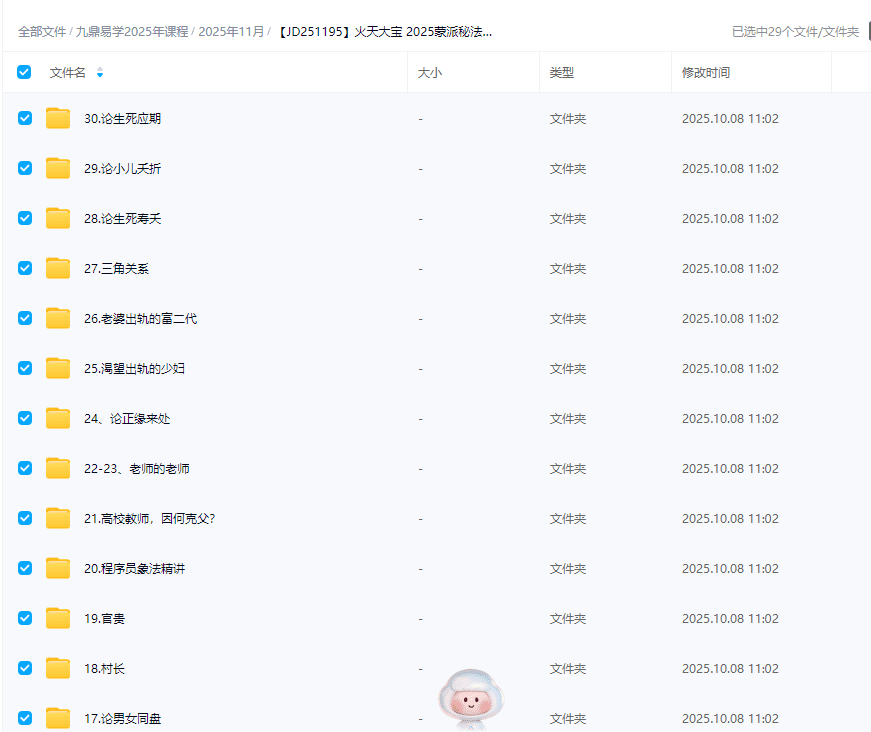Click the folder icon for 27.三角关系
The image size is (871, 732).
click(x=58, y=268)
